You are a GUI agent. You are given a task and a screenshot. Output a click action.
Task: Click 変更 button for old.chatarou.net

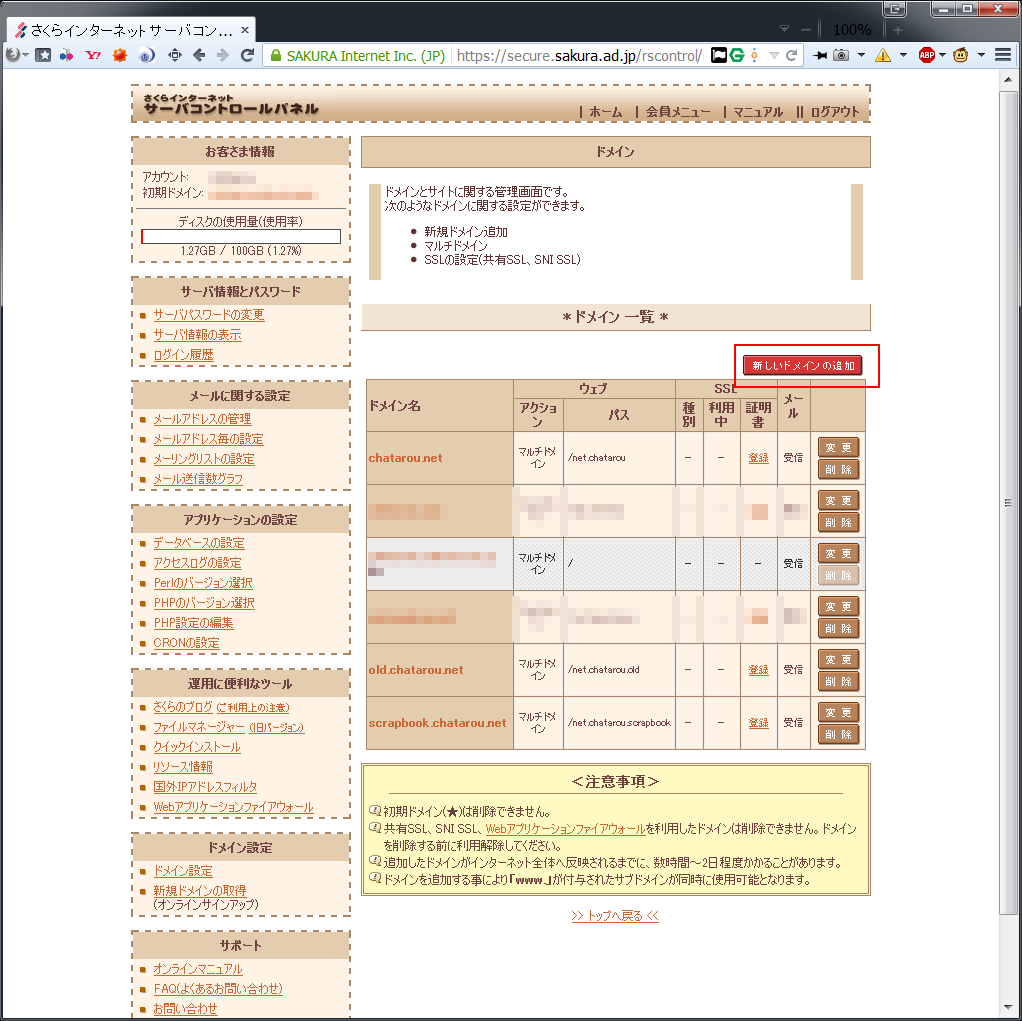pyautogui.click(x=838, y=660)
